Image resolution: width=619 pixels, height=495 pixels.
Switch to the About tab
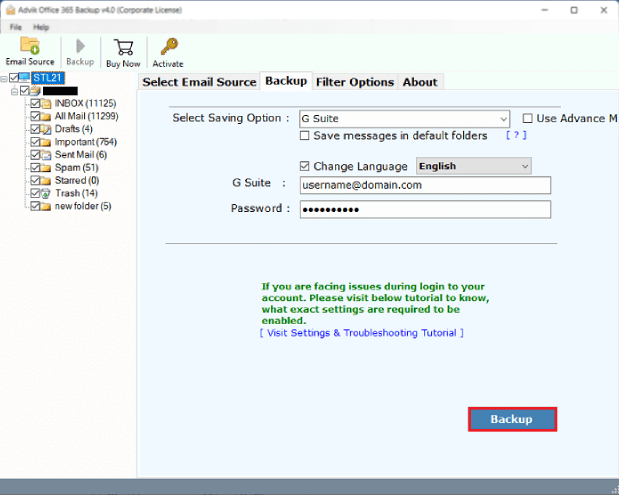420,82
